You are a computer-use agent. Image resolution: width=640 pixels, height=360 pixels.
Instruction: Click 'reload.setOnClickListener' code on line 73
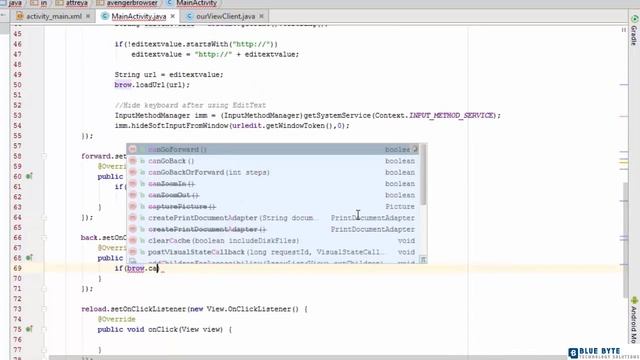click(x=133, y=309)
